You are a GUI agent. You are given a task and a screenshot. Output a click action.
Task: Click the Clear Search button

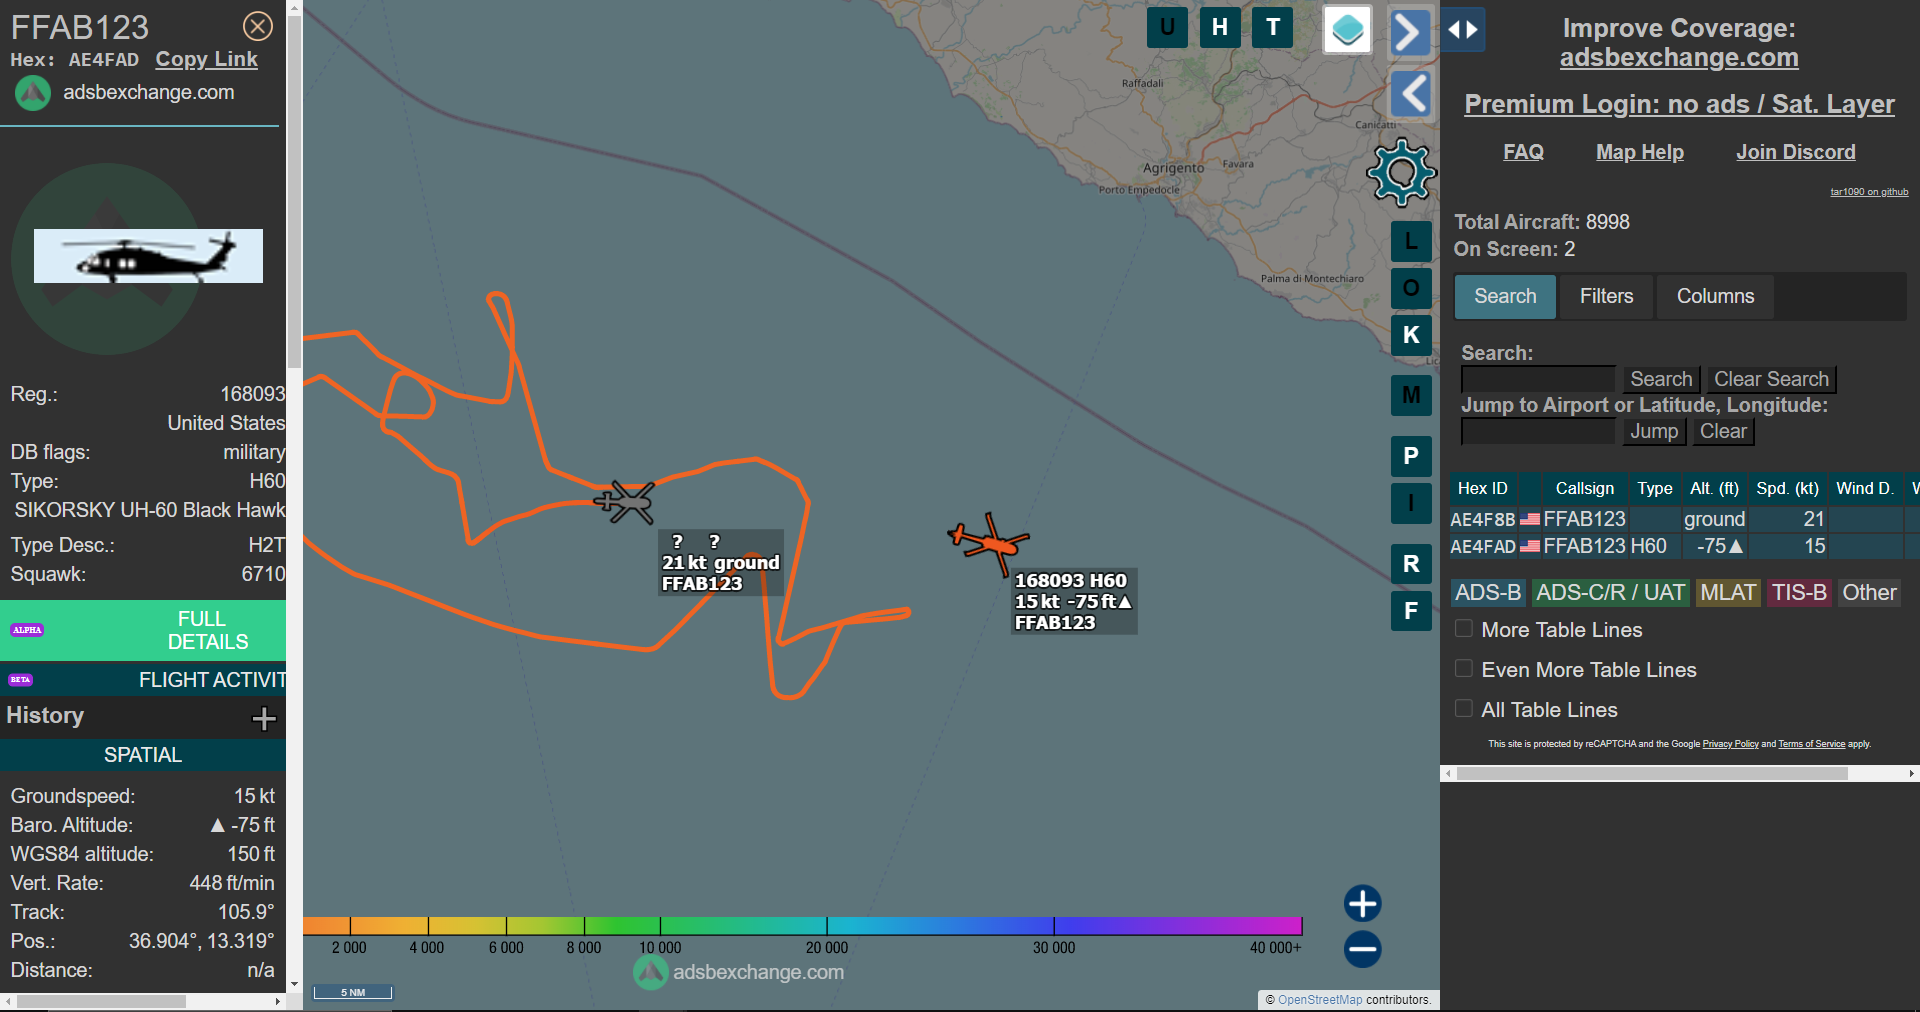click(1771, 379)
